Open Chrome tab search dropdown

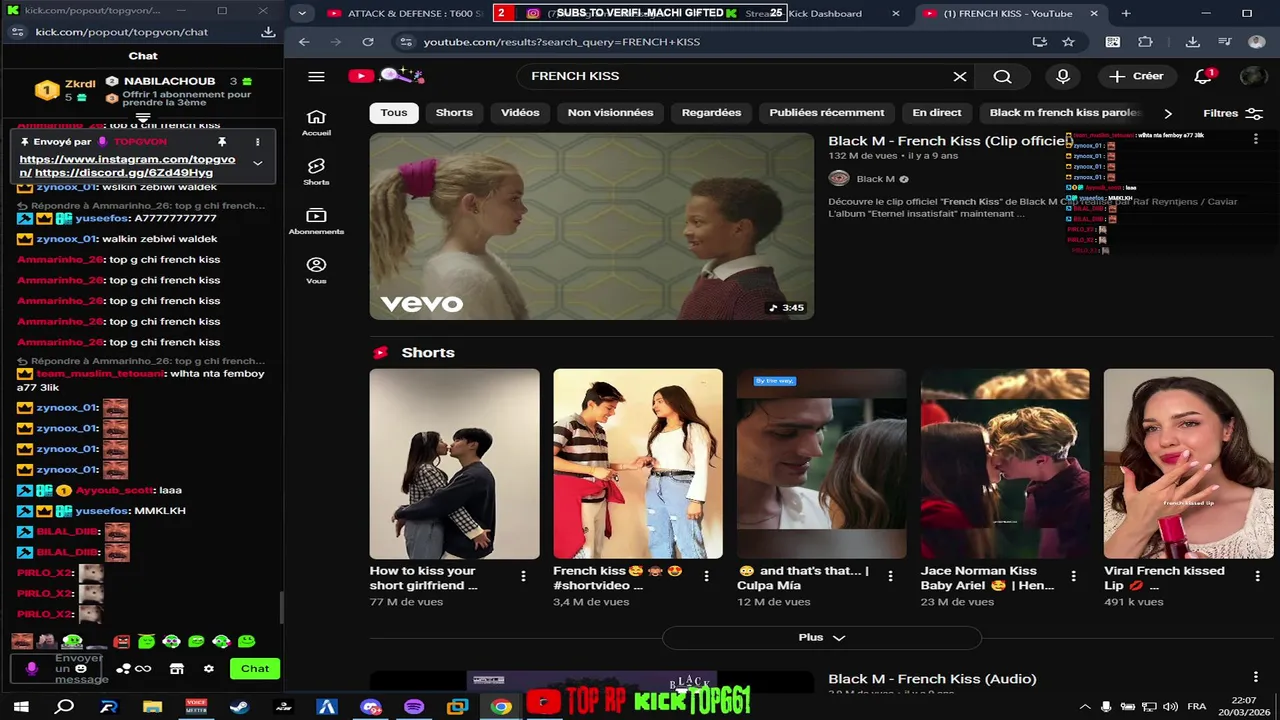coord(302,13)
